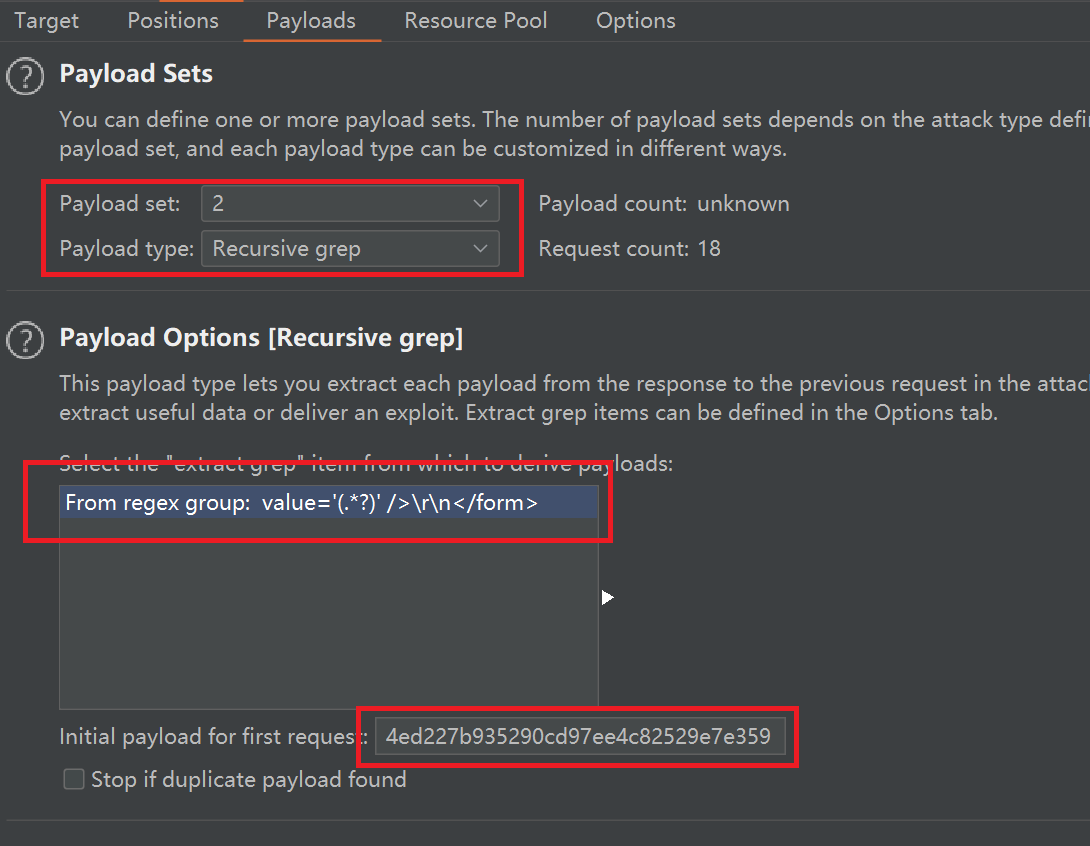
Task: Click the Payload Sets heading
Action: pyautogui.click(x=136, y=74)
